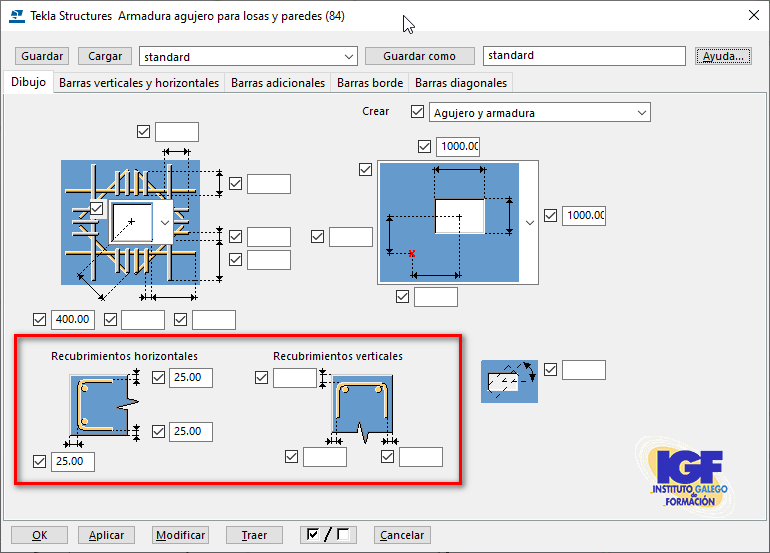Open the dropdown arrow beside hole position diagram
This screenshot has height=553, width=770.
coord(529,222)
